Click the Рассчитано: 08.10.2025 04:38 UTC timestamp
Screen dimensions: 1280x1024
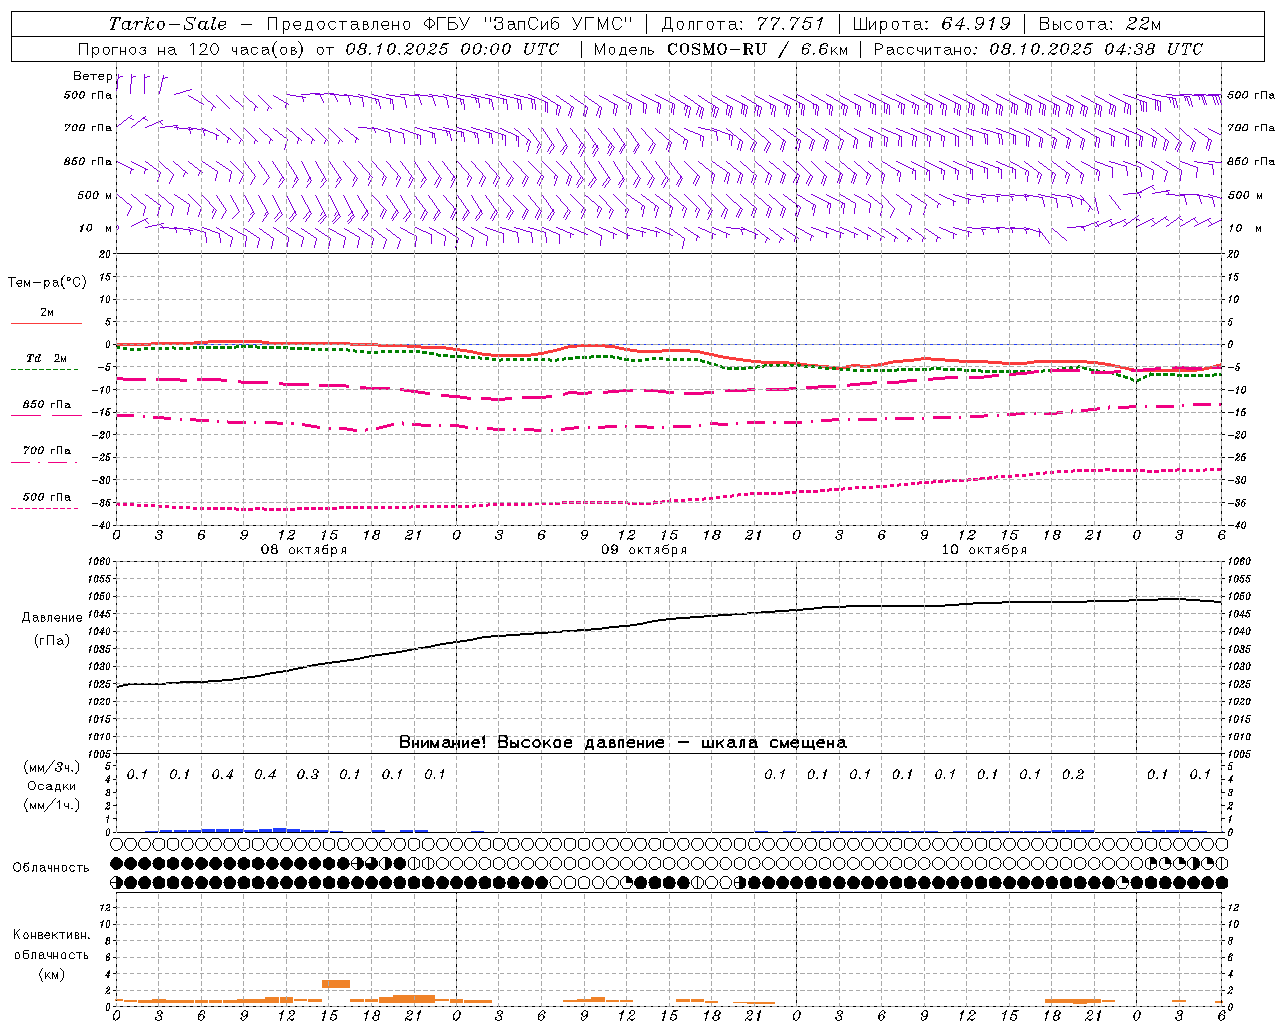(x=1038, y=49)
